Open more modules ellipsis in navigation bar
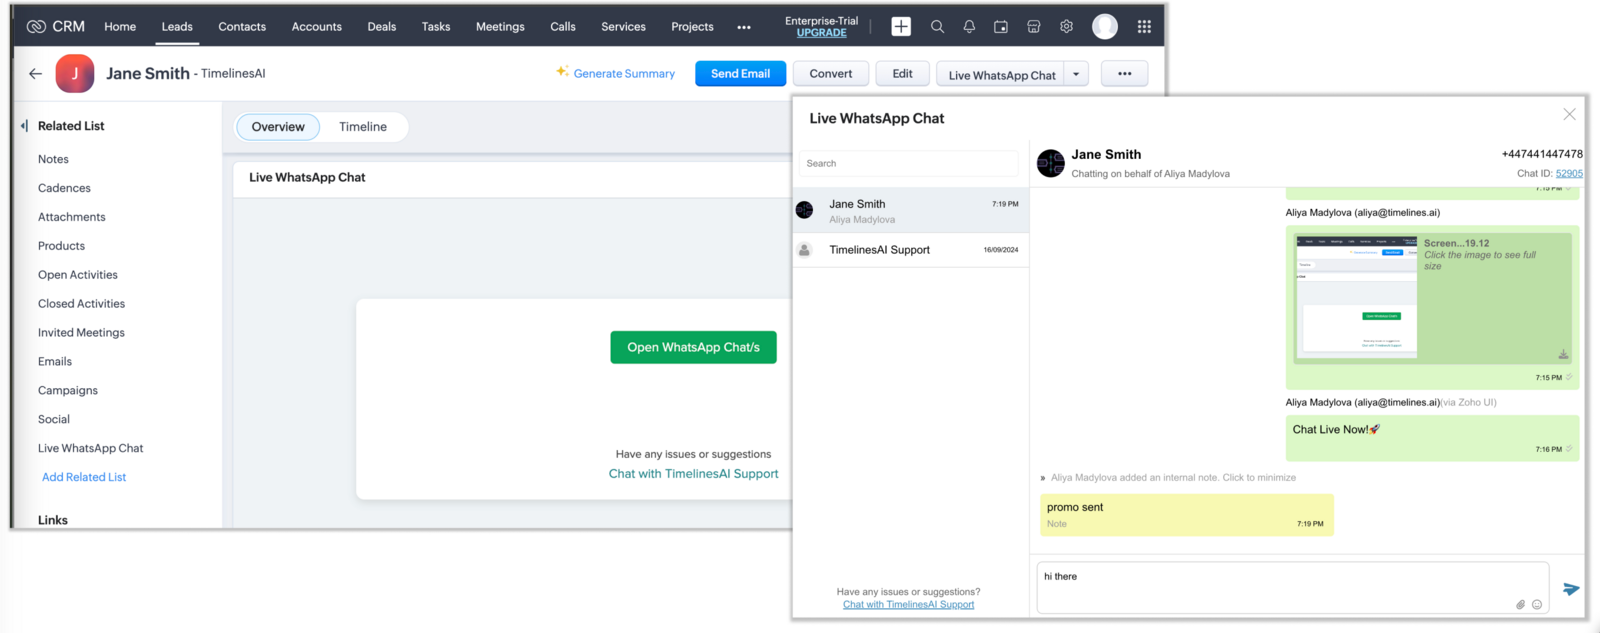The height and width of the screenshot is (633, 1600). click(x=744, y=27)
